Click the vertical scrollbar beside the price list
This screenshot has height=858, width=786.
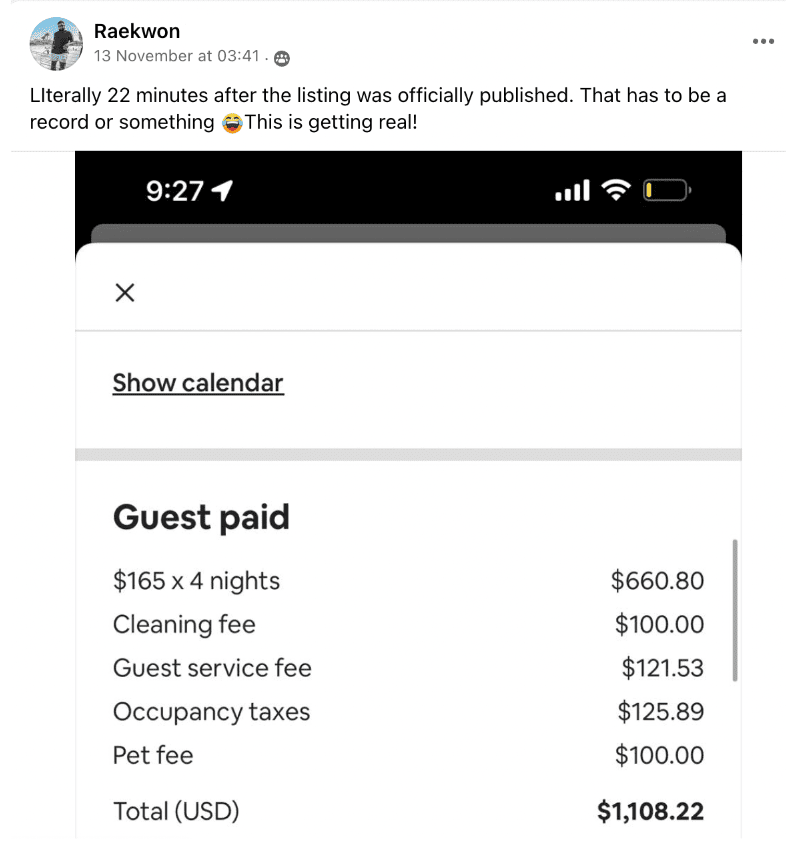point(735,610)
